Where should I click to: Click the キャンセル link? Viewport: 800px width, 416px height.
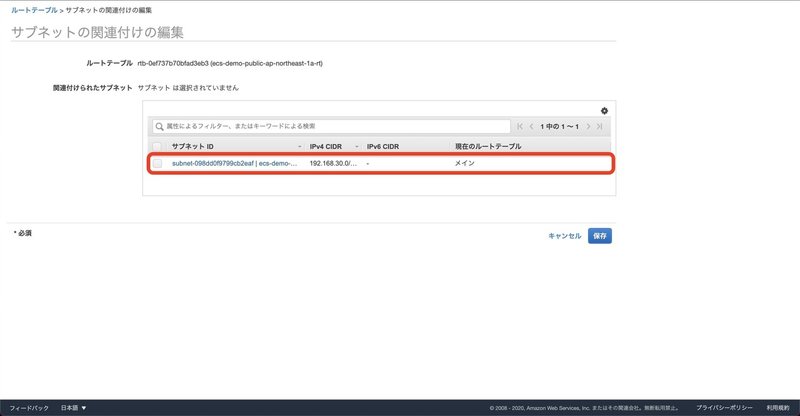pos(564,236)
